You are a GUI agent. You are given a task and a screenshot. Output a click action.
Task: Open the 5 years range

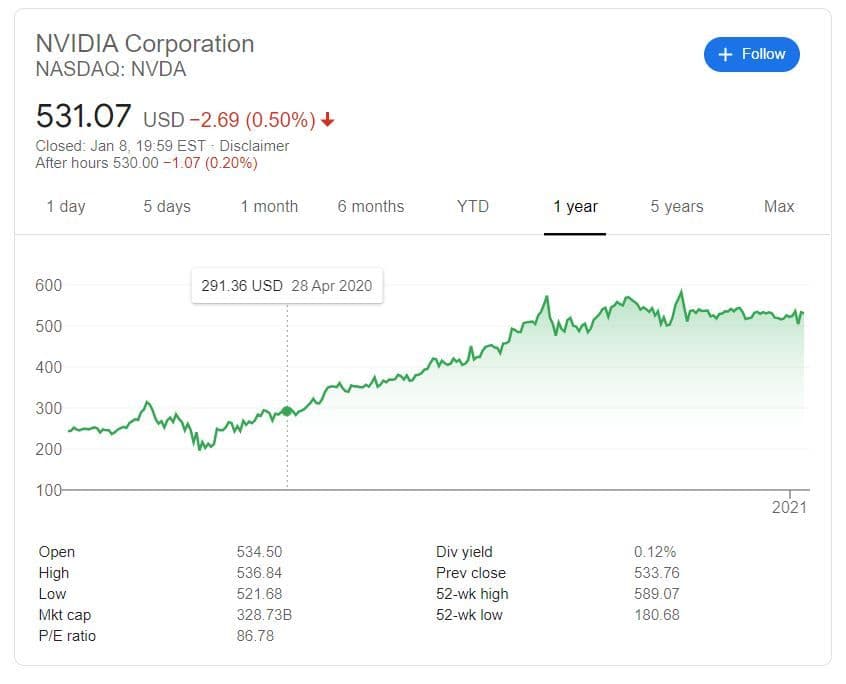point(677,207)
